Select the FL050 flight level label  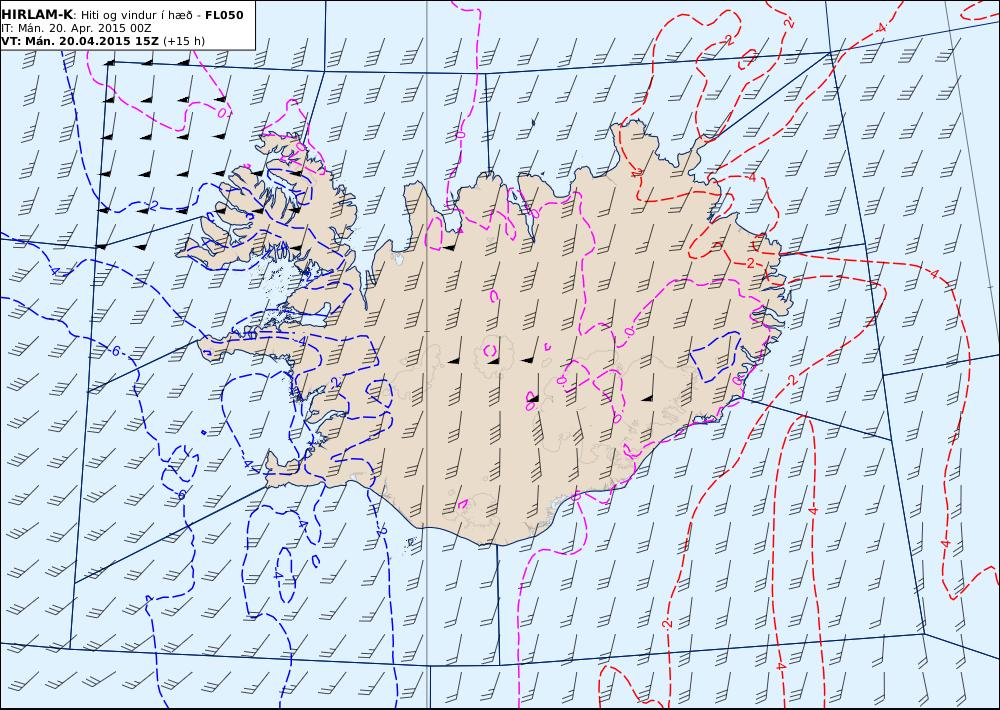point(224,15)
